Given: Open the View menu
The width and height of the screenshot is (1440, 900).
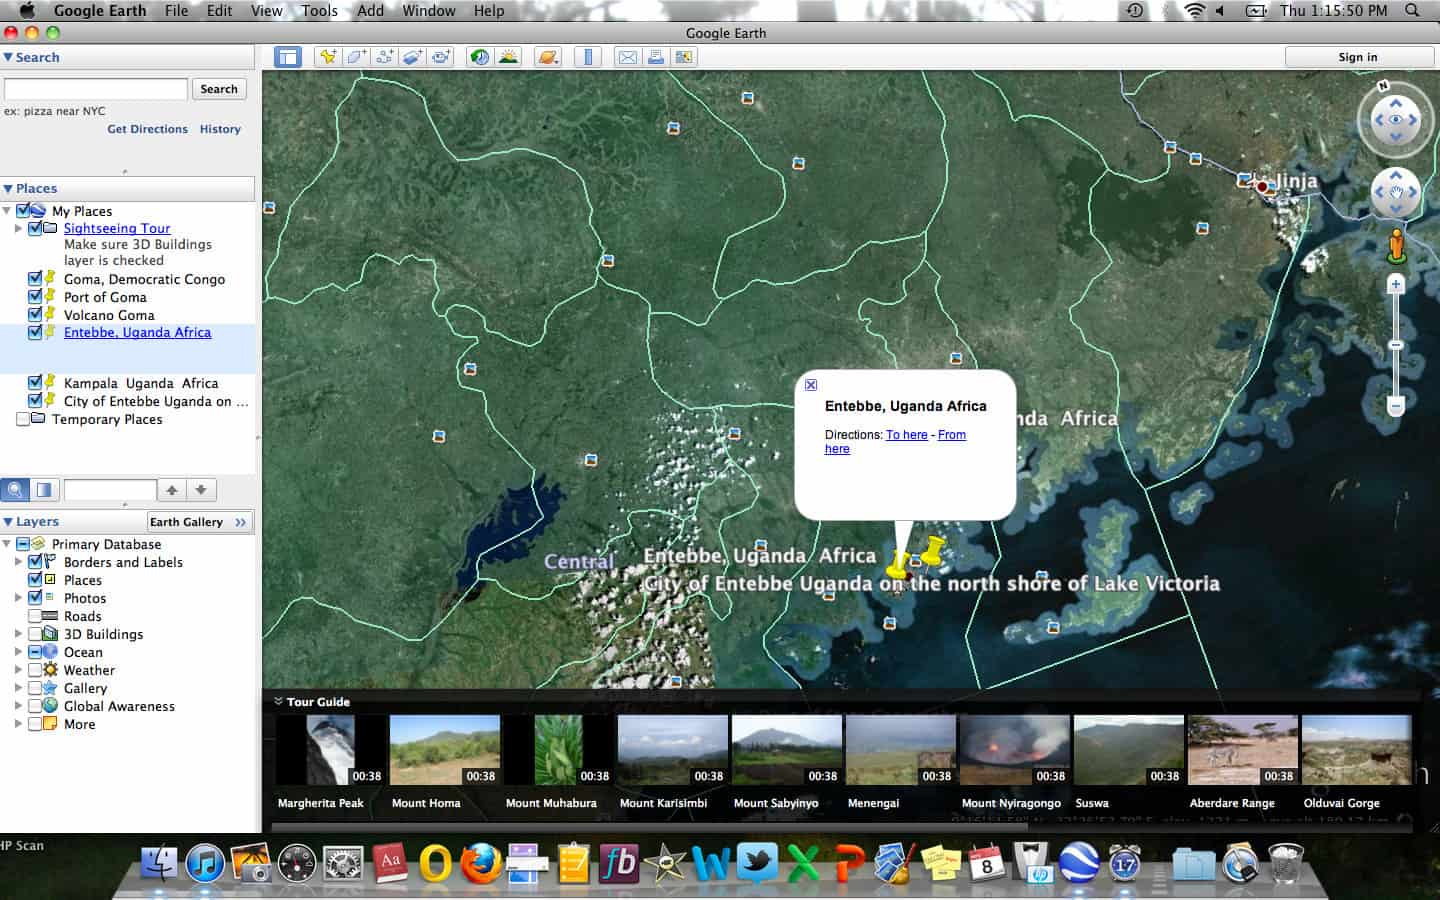Looking at the screenshot, I should (x=266, y=10).
